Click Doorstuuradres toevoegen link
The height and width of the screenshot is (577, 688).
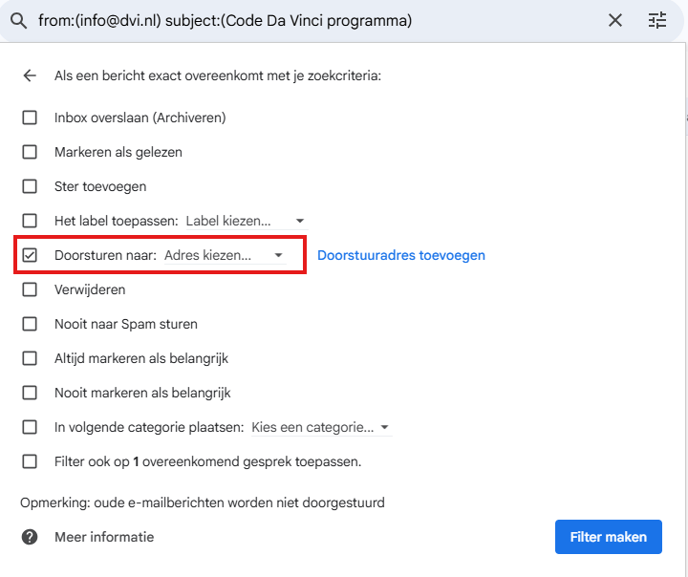(x=401, y=255)
